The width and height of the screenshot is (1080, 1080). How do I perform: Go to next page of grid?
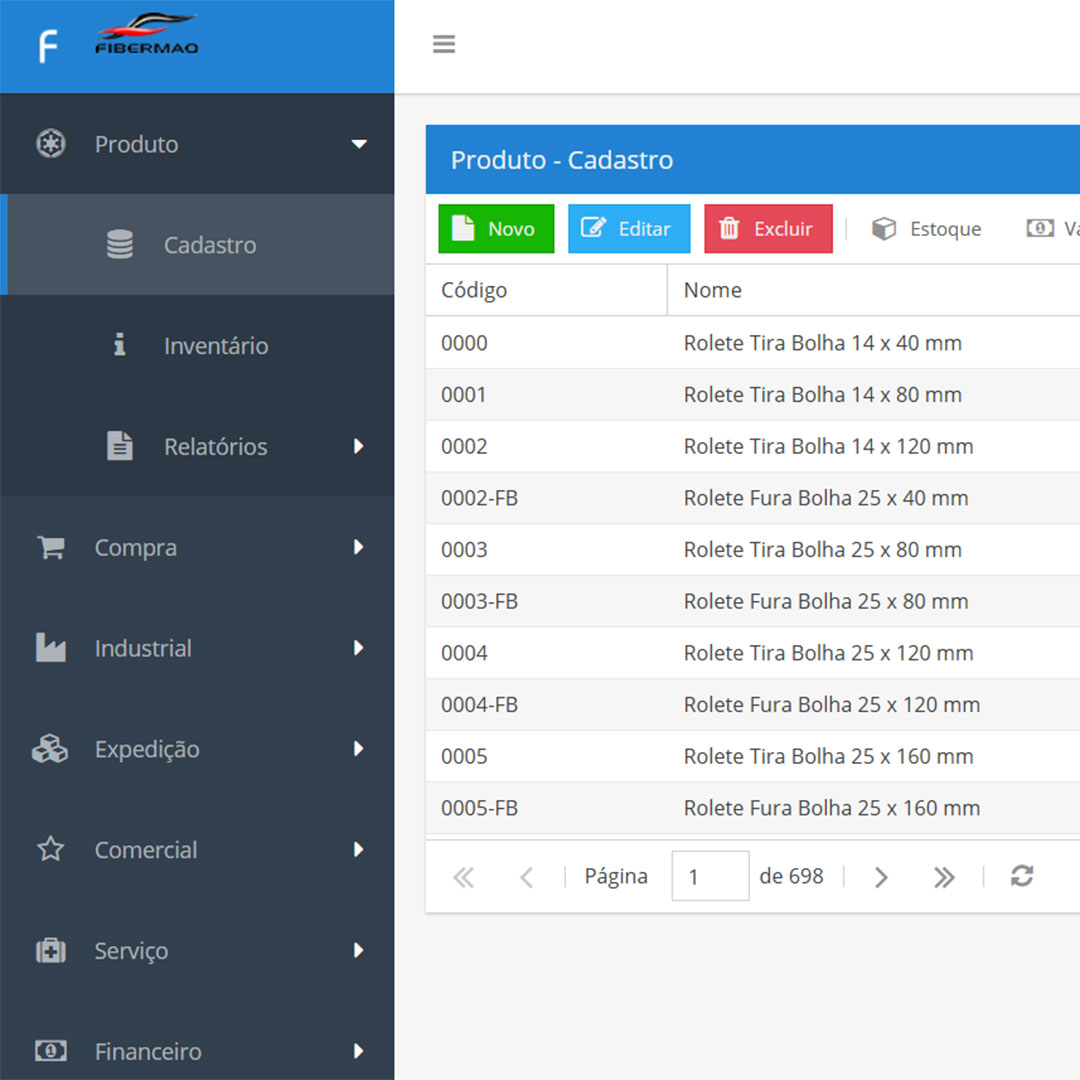(x=881, y=877)
